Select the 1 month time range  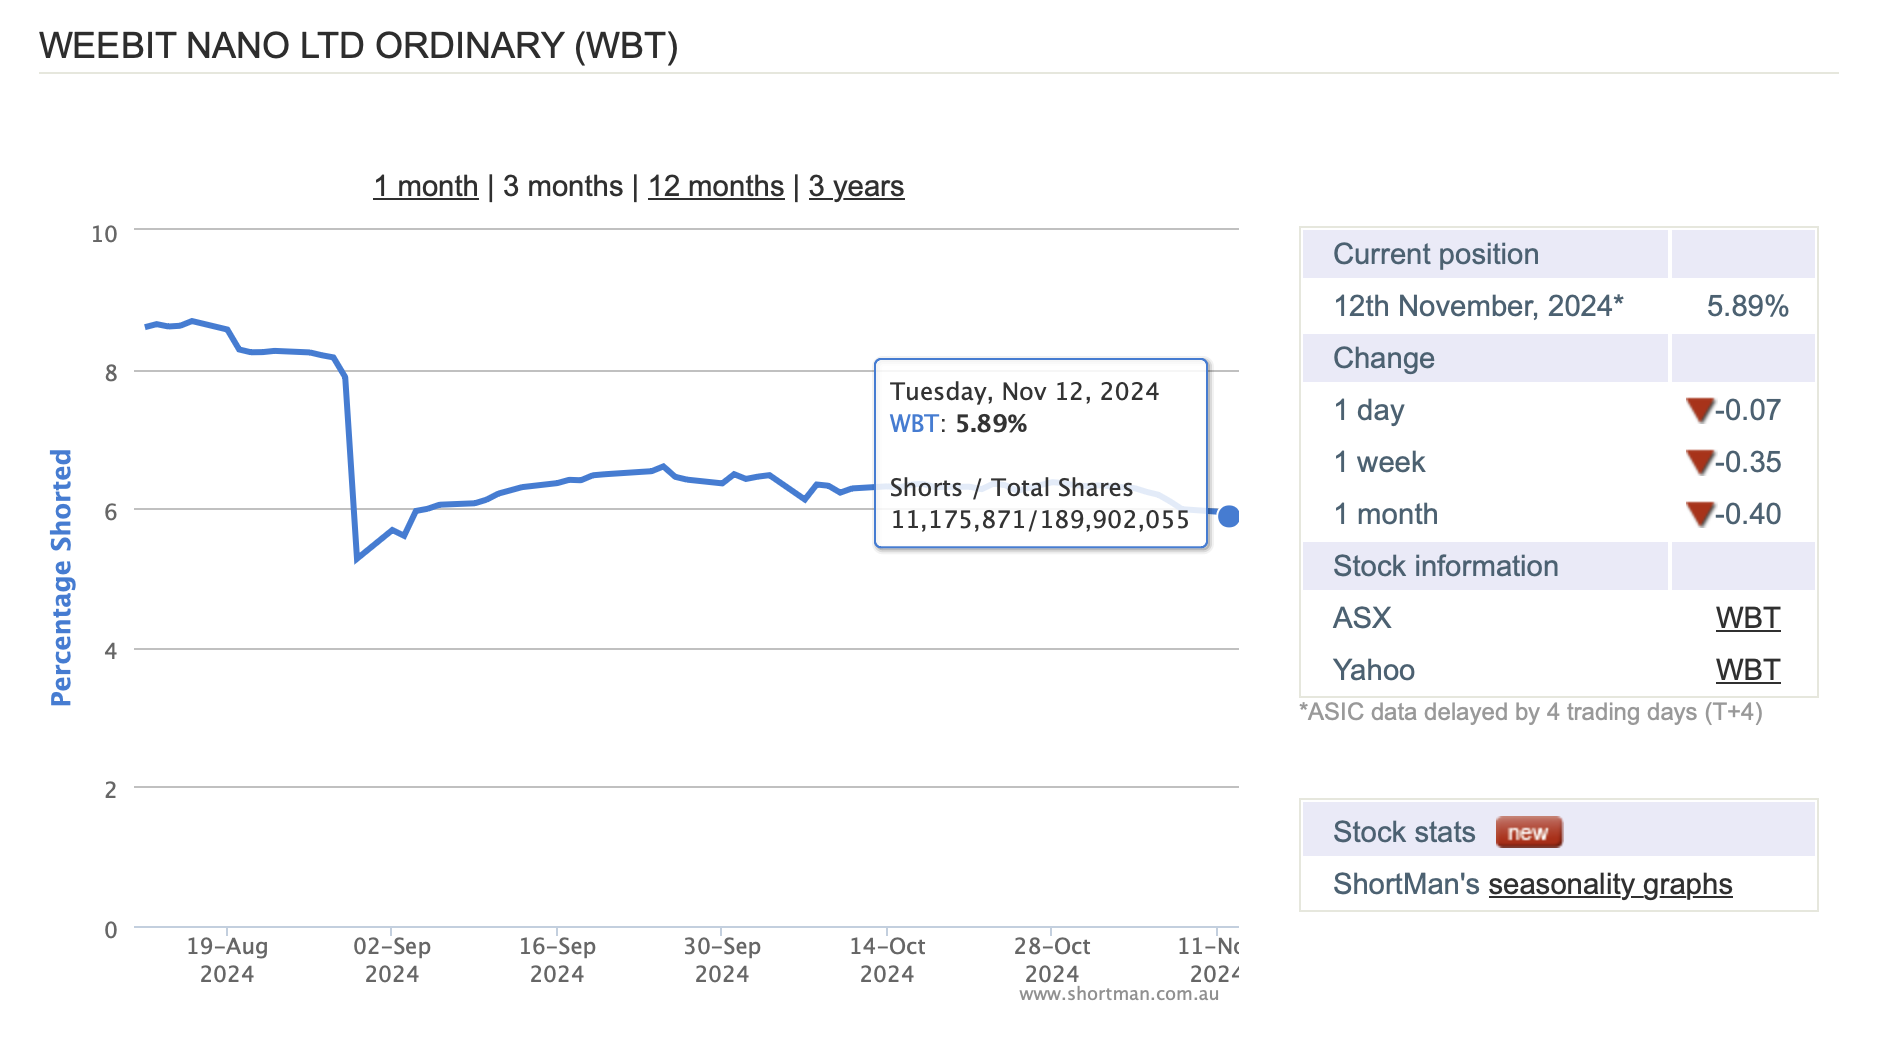pyautogui.click(x=426, y=186)
